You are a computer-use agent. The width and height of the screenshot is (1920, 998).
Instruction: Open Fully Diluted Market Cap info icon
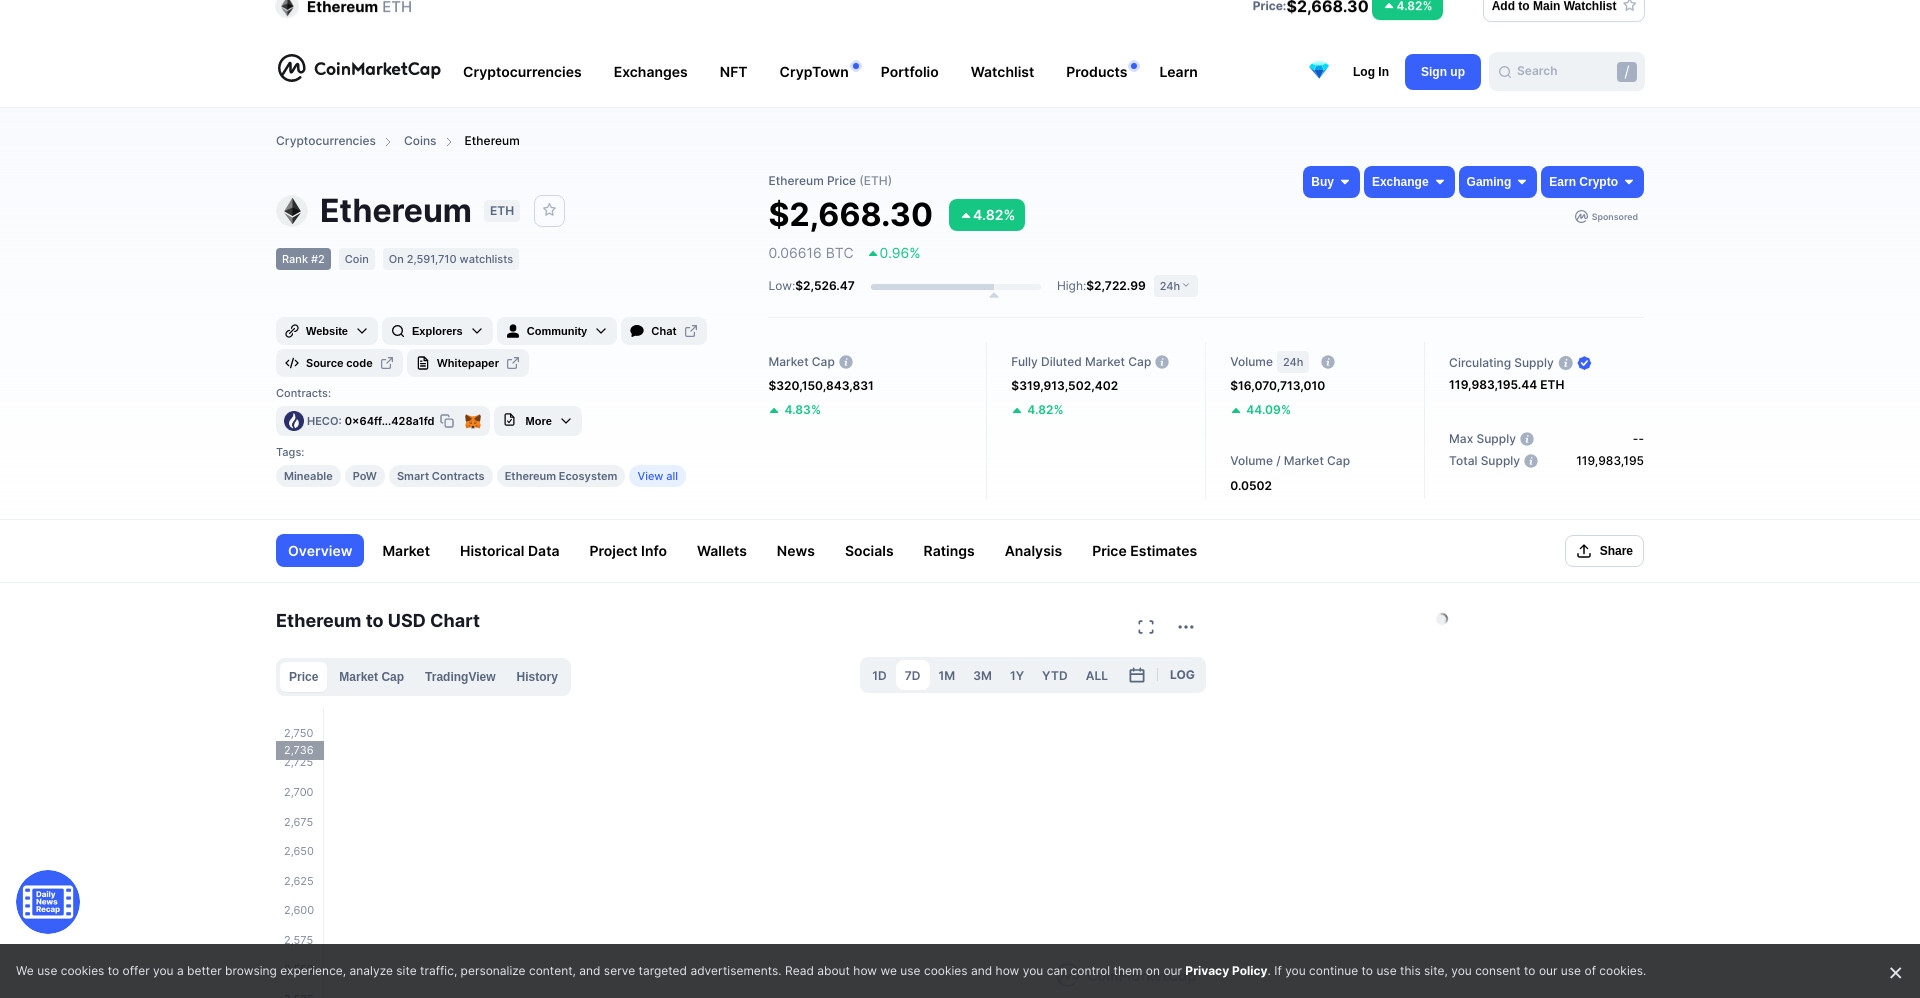pyautogui.click(x=1162, y=362)
